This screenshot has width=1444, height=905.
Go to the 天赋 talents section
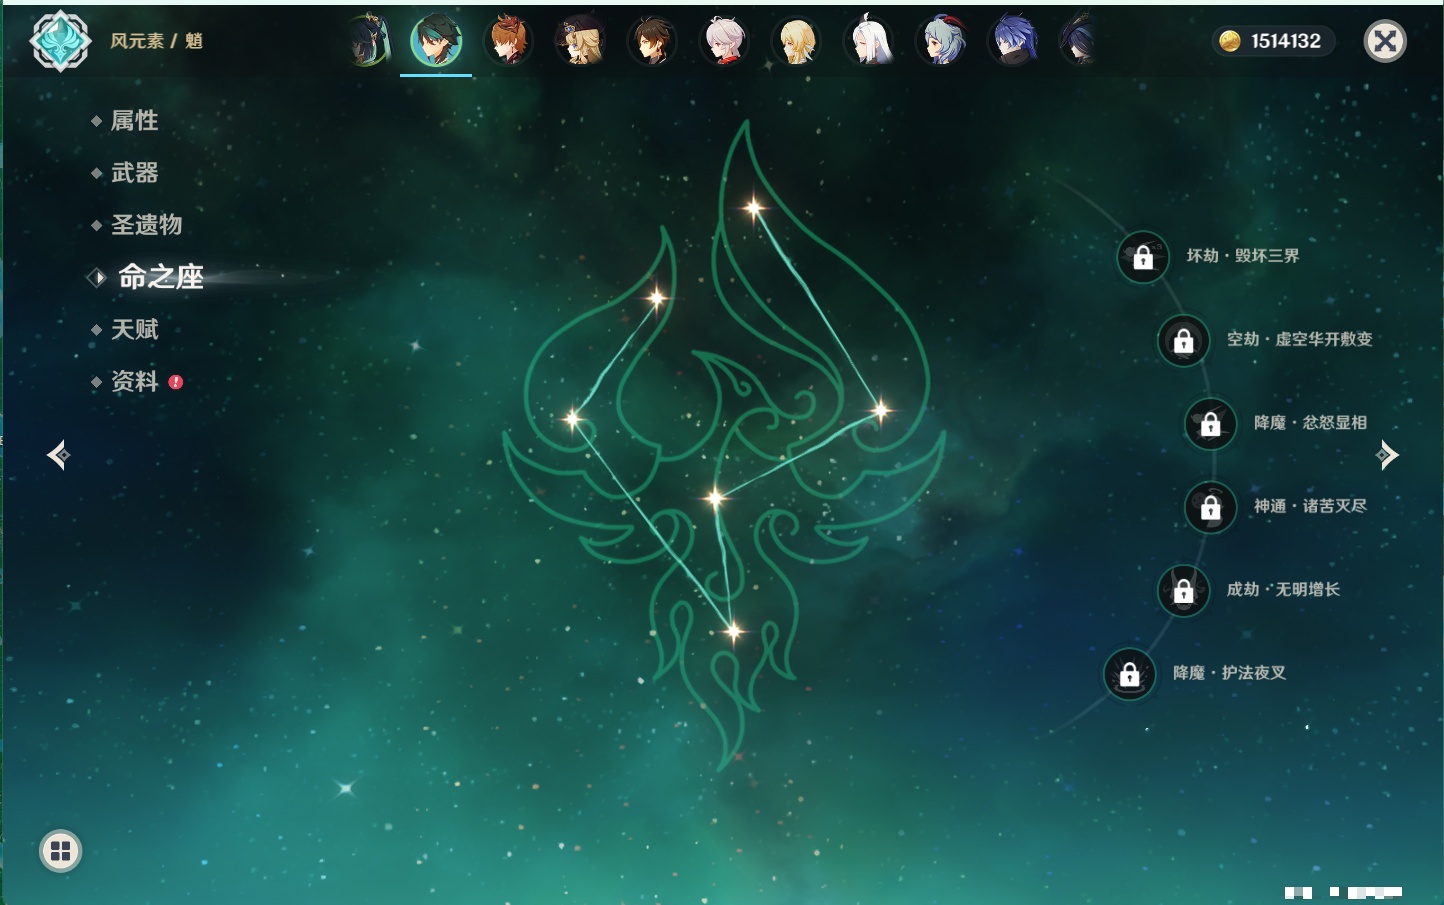134,329
